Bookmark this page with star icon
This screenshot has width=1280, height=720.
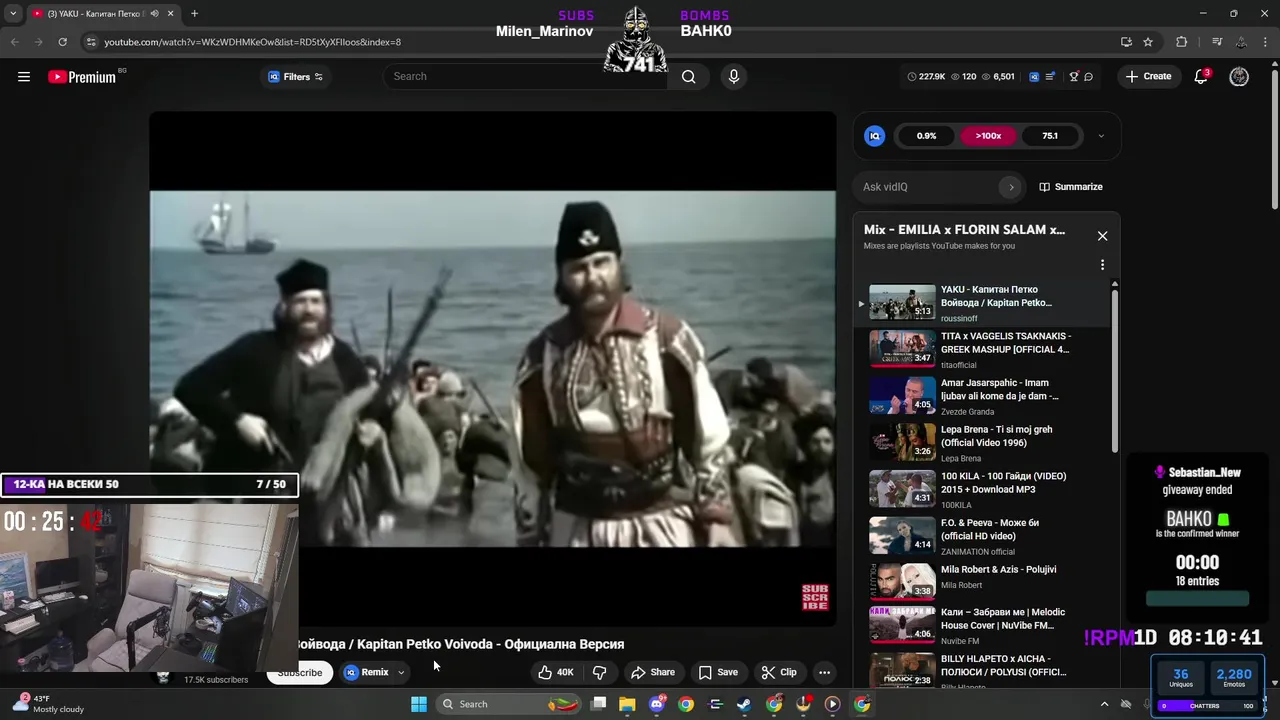[x=1148, y=42]
